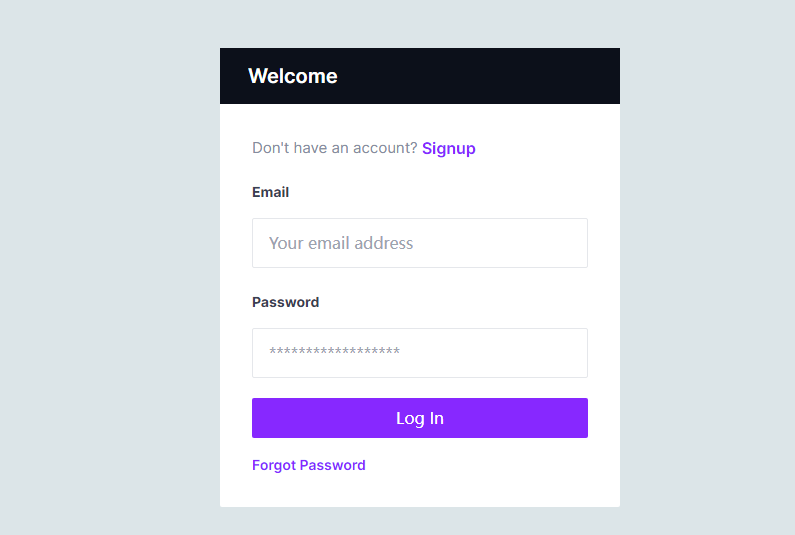The image size is (795, 535).
Task: Submit the form with Log In button
Action: pos(420,418)
